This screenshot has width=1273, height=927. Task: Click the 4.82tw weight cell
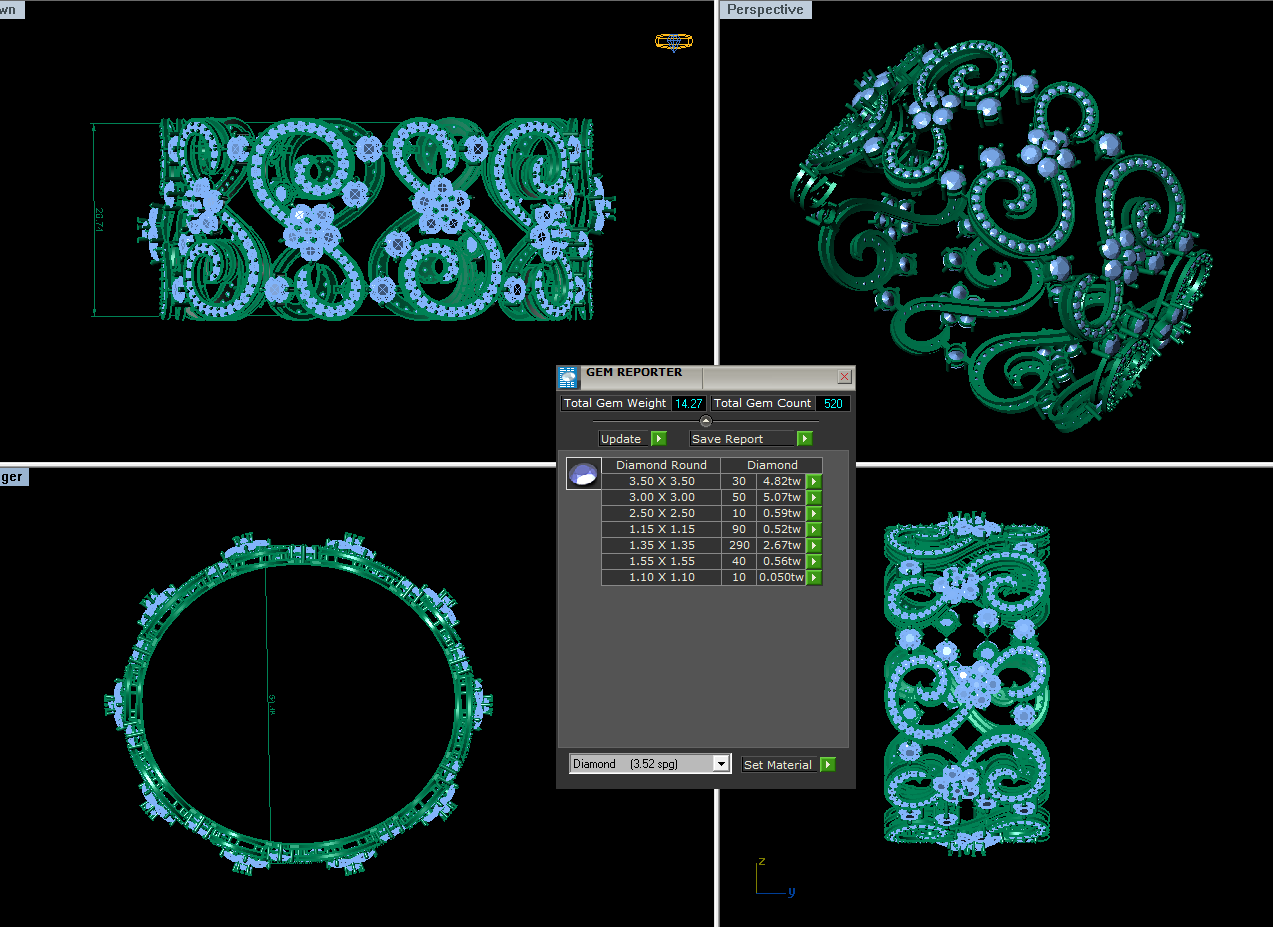coord(781,481)
